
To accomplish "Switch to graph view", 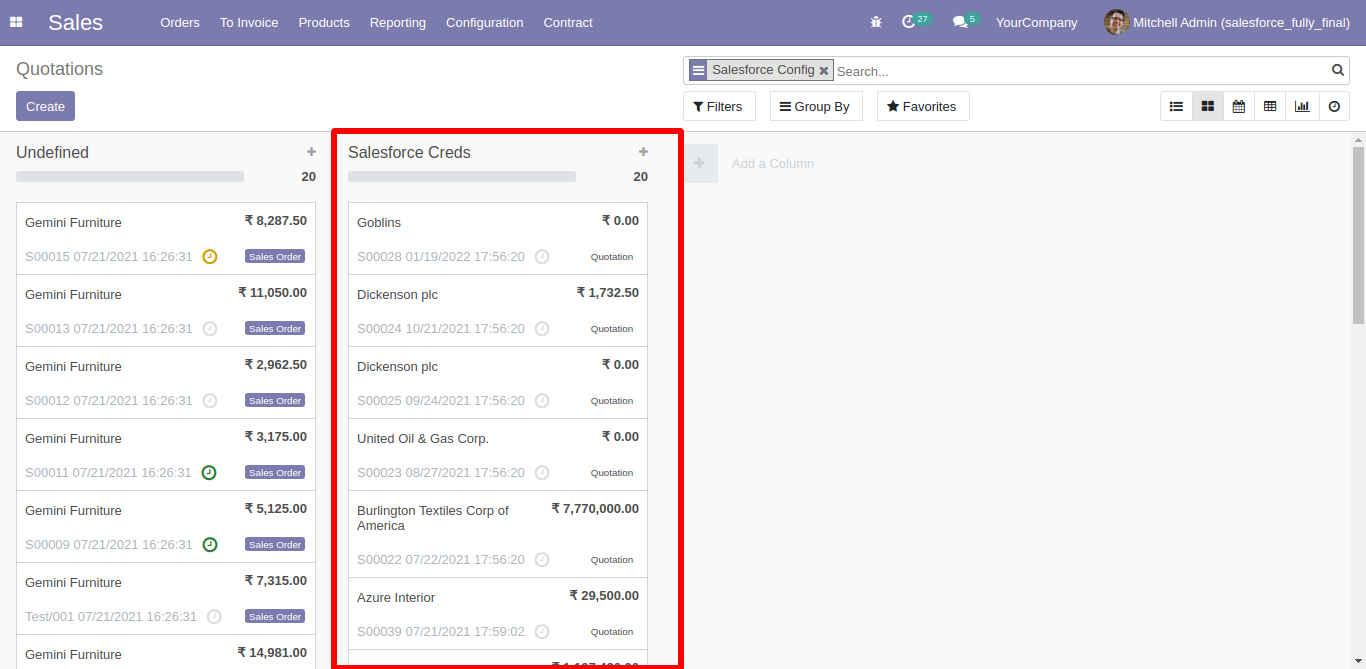I will pos(1301,106).
